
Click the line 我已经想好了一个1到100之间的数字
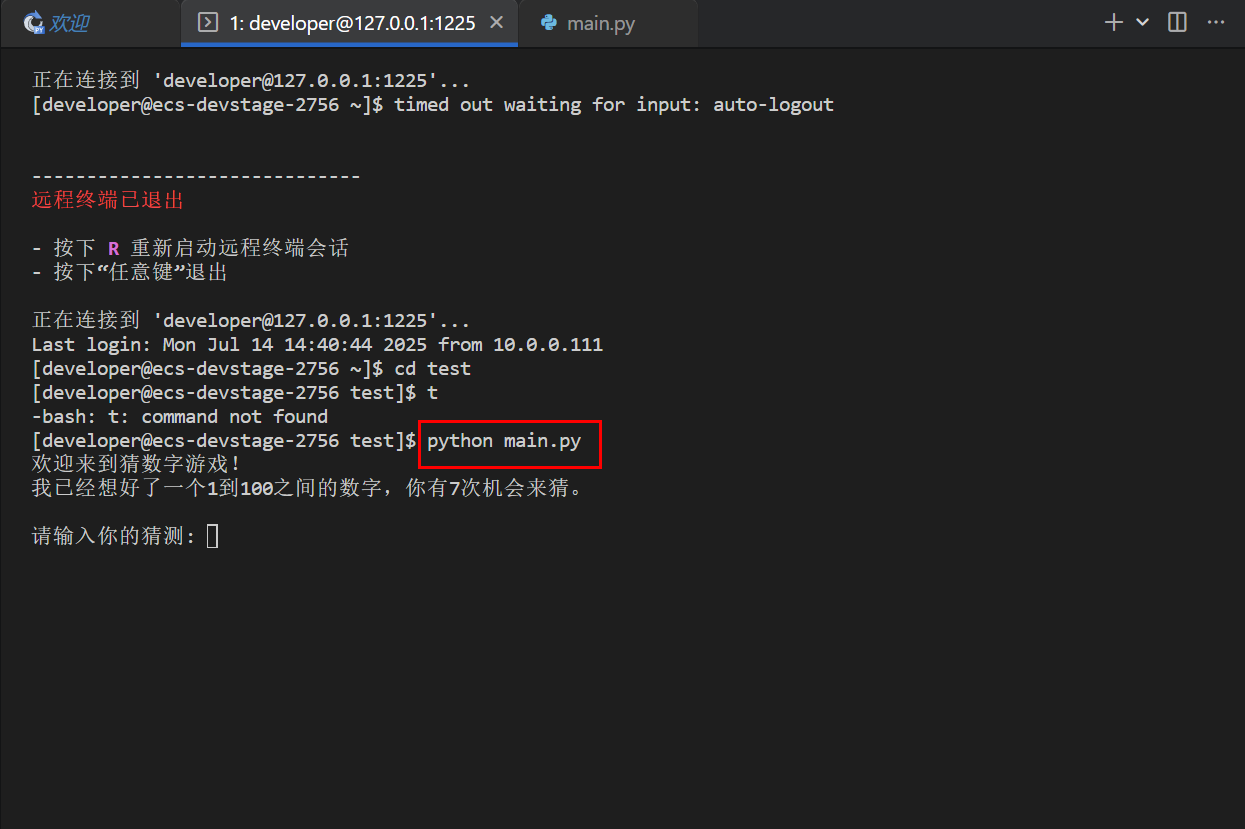tap(307, 489)
